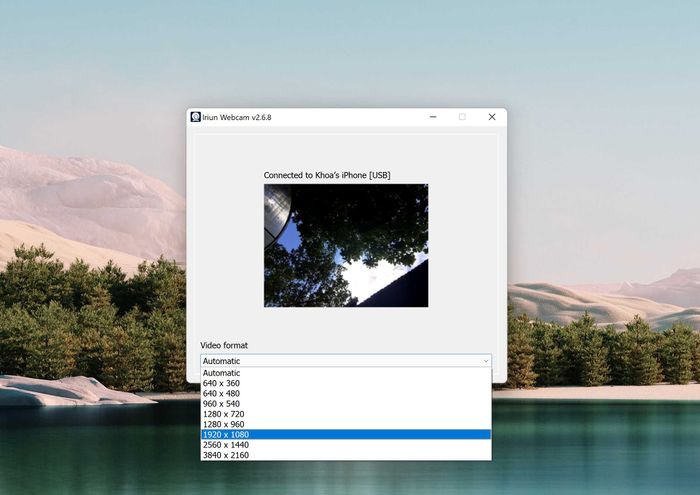Click the Video format label

(224, 345)
